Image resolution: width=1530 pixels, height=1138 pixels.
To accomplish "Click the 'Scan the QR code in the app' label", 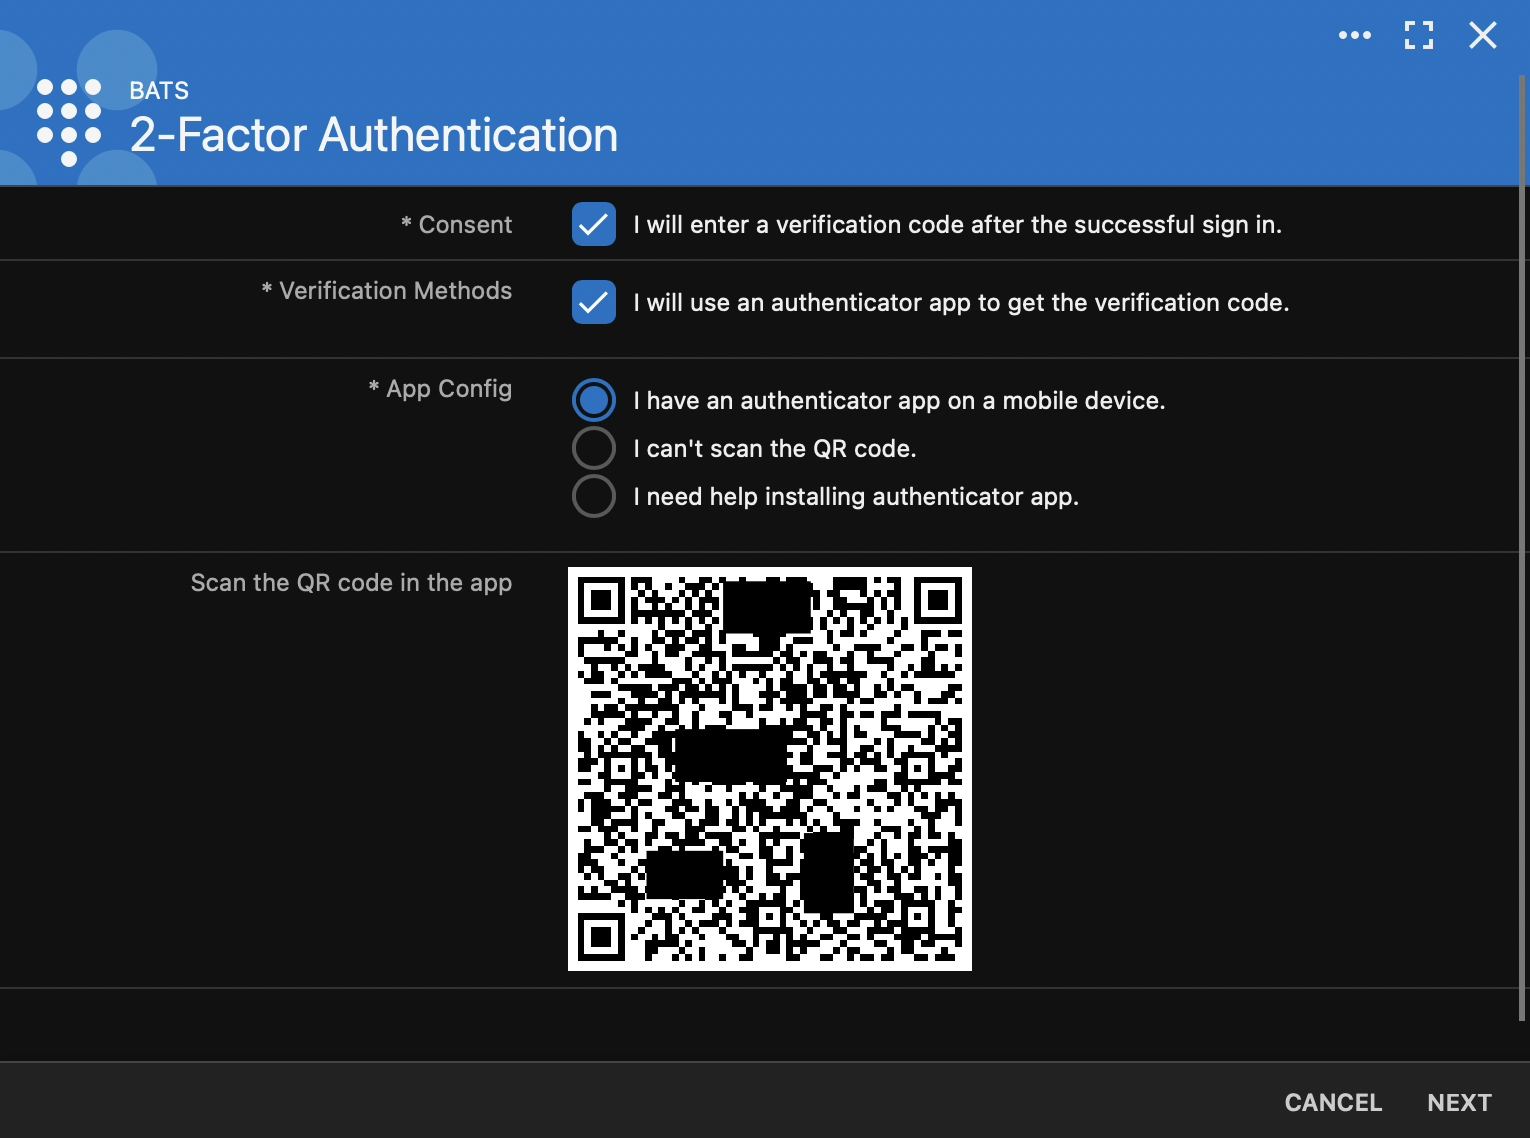I will click(x=351, y=583).
